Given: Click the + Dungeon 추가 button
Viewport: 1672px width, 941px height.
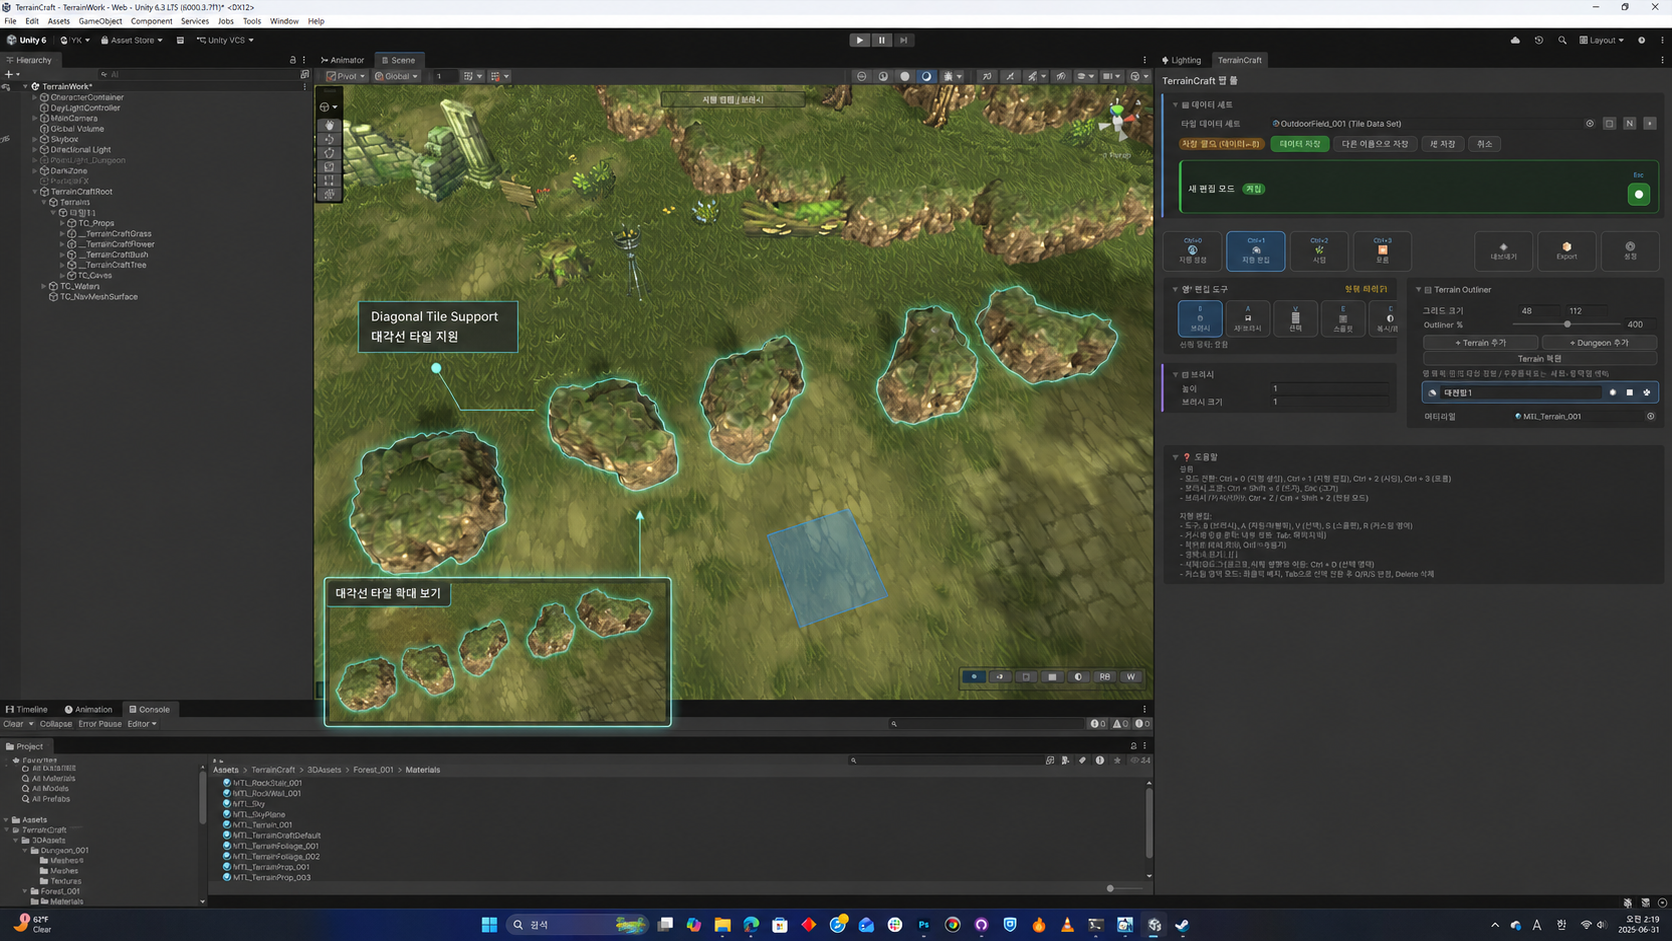Looking at the screenshot, I should 1599,343.
